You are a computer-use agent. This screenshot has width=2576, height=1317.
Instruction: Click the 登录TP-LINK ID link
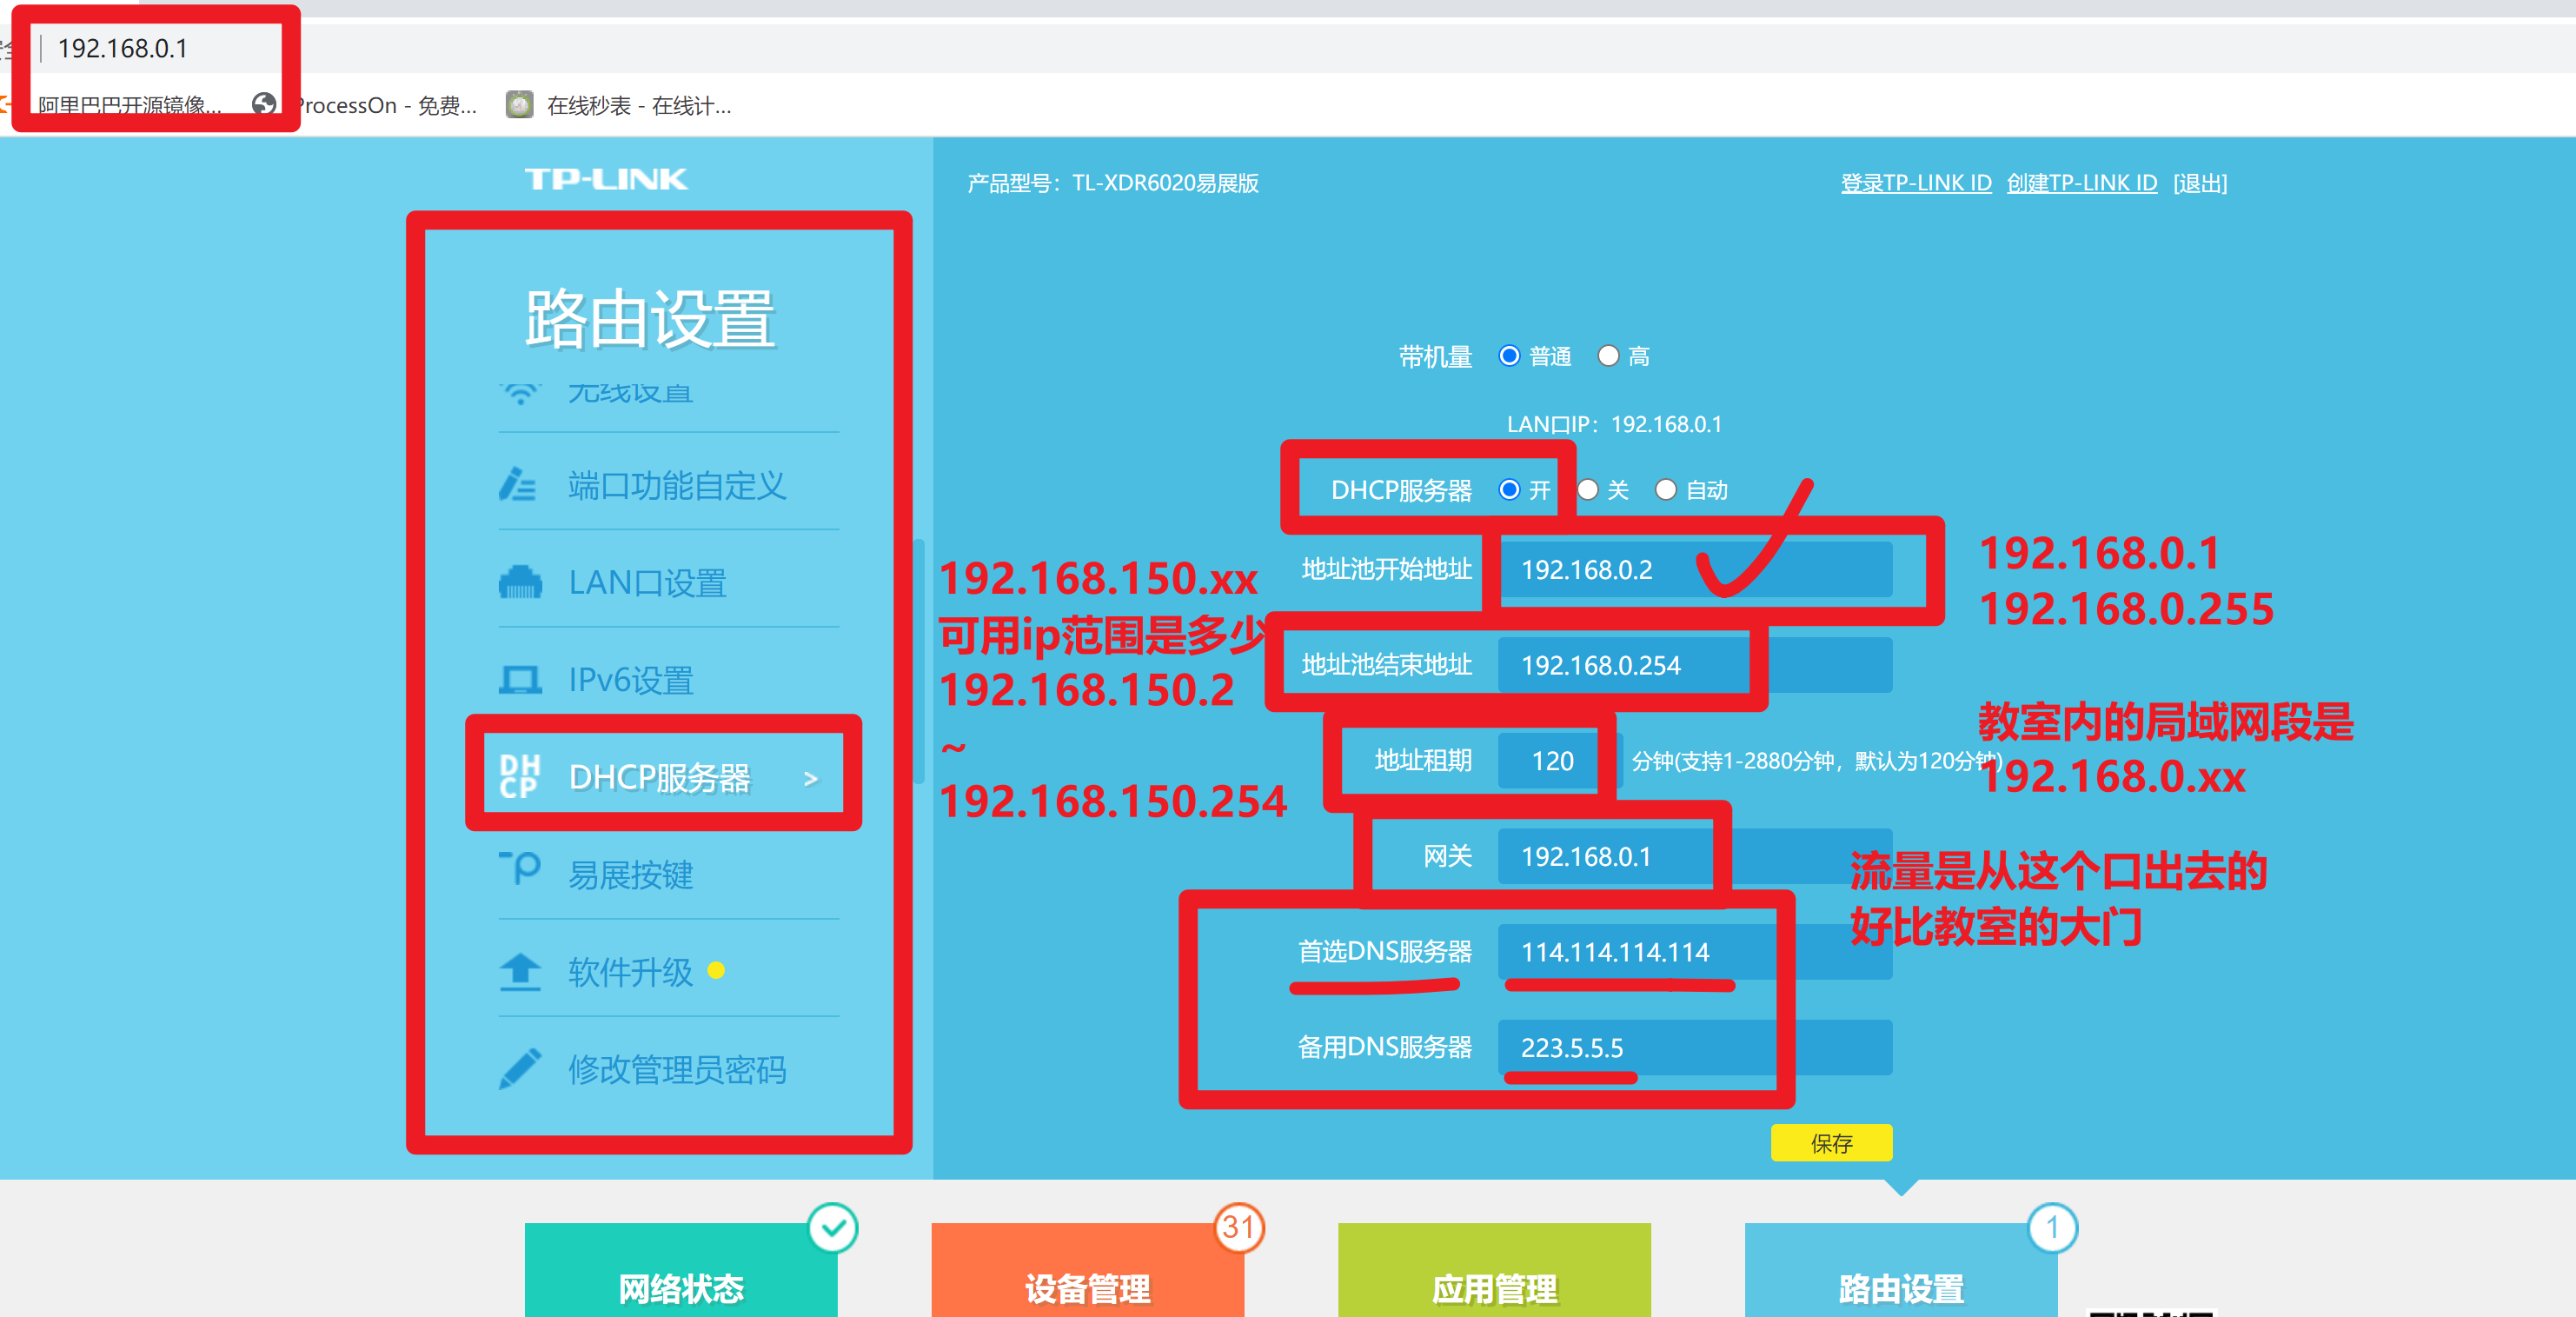(1916, 183)
